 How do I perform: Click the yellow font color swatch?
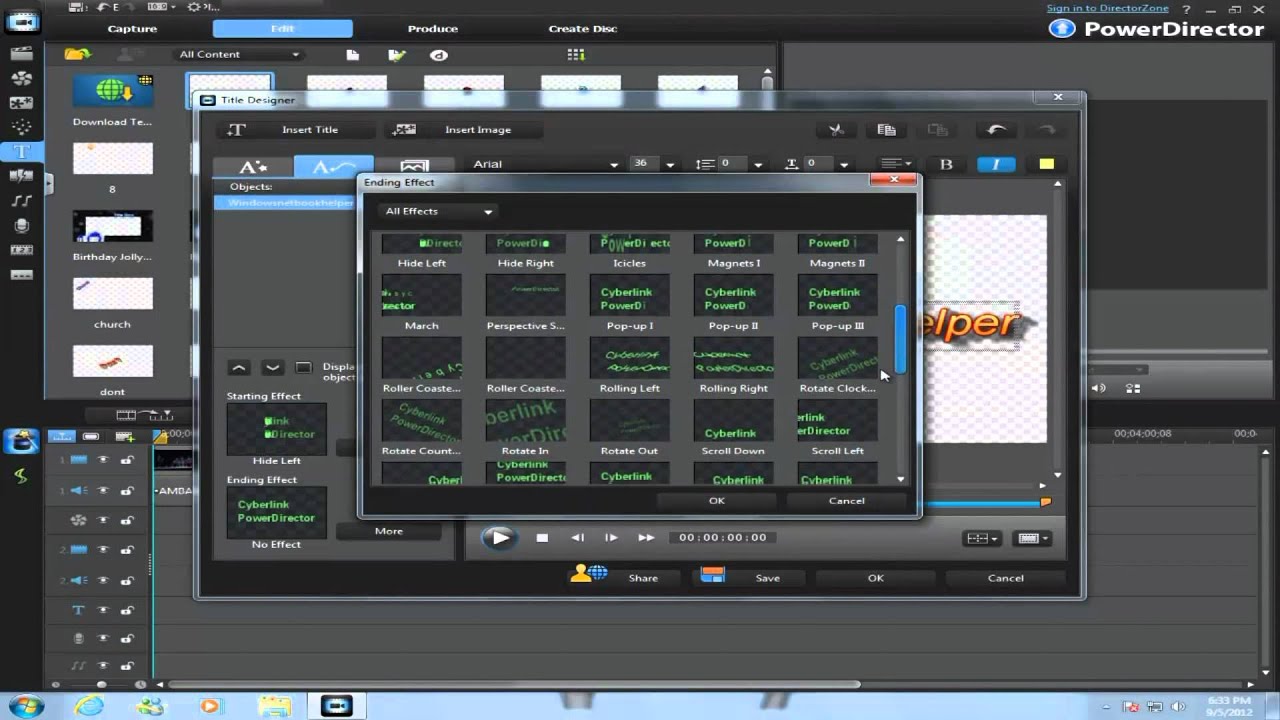pos(1046,164)
